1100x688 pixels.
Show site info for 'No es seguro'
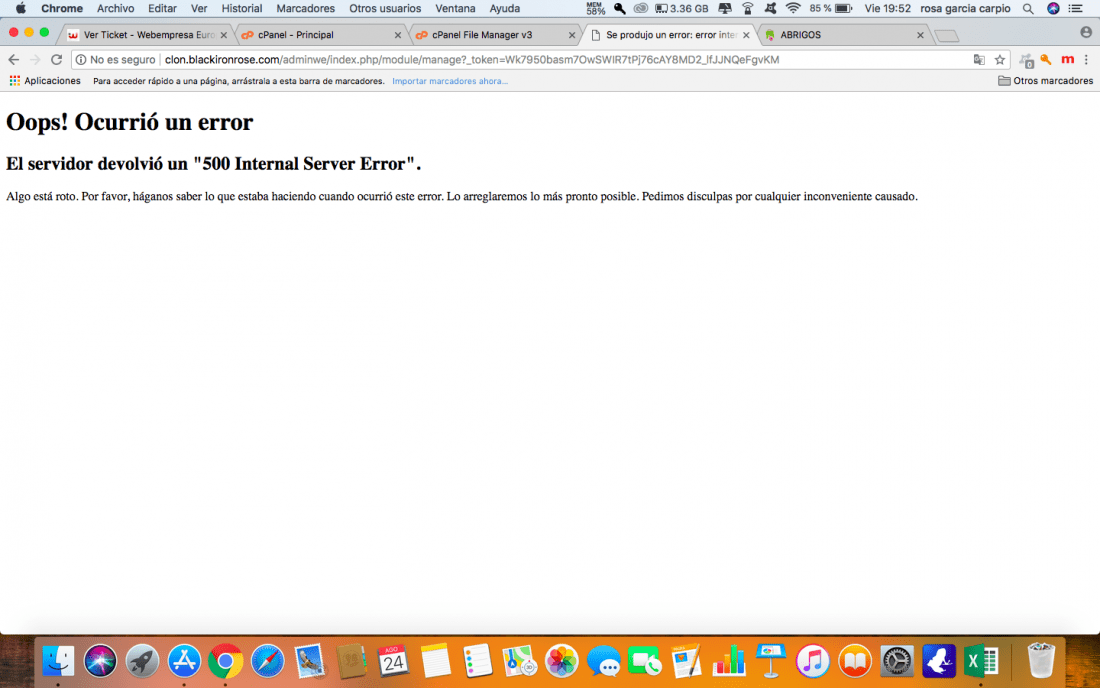[x=116, y=60]
